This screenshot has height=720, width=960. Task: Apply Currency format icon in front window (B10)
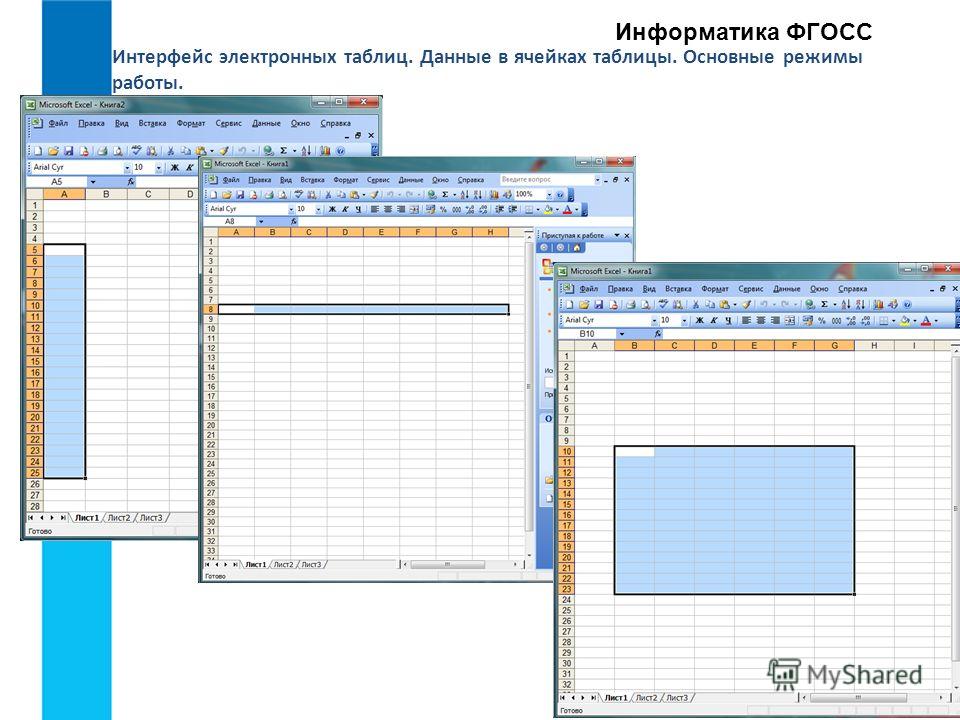(807, 320)
